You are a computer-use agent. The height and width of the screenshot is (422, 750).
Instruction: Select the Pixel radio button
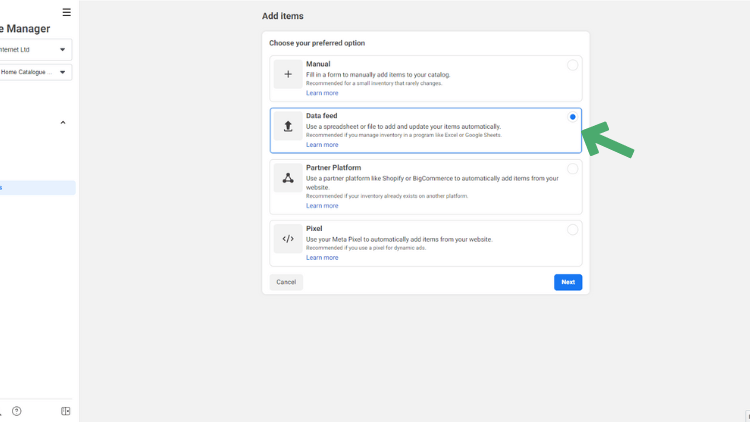tap(572, 230)
